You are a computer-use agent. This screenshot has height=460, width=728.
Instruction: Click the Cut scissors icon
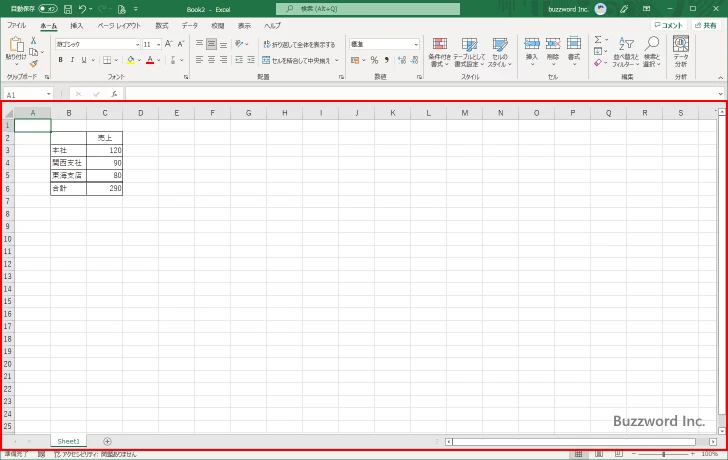coord(33,41)
